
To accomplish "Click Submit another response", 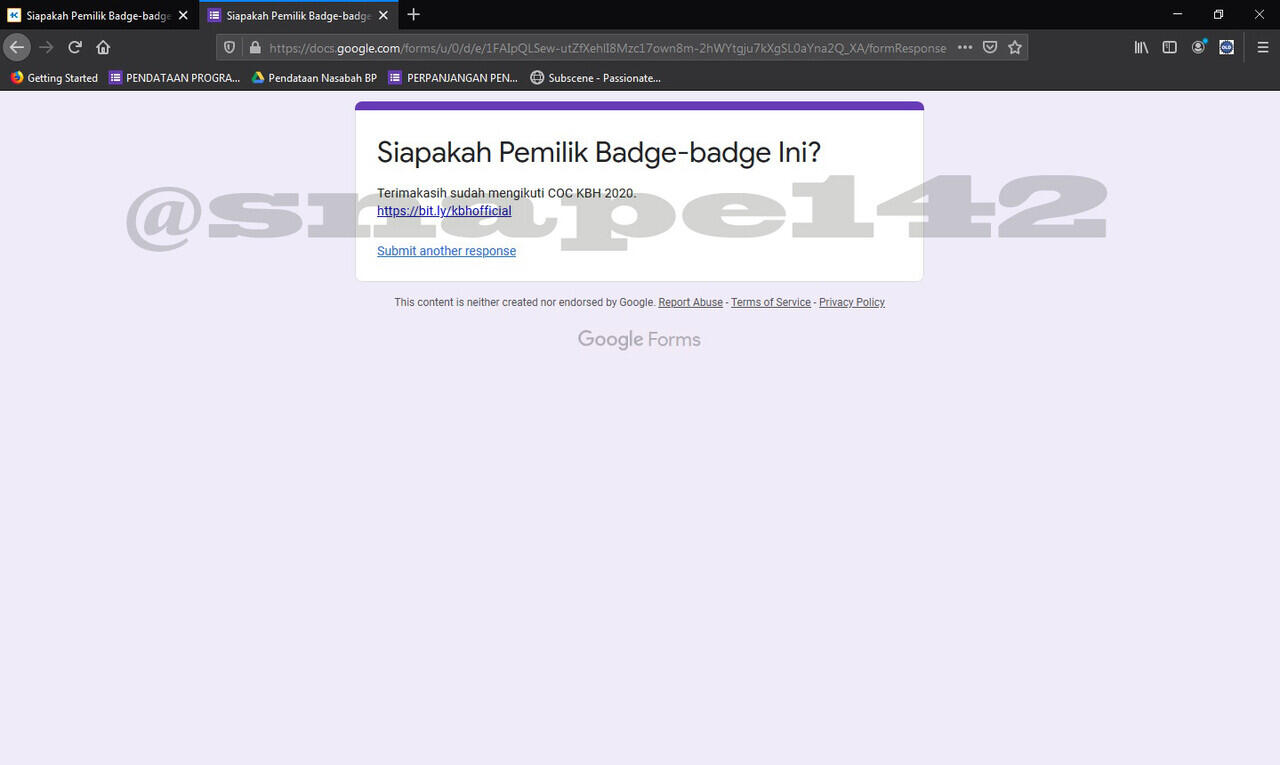I will [x=446, y=251].
